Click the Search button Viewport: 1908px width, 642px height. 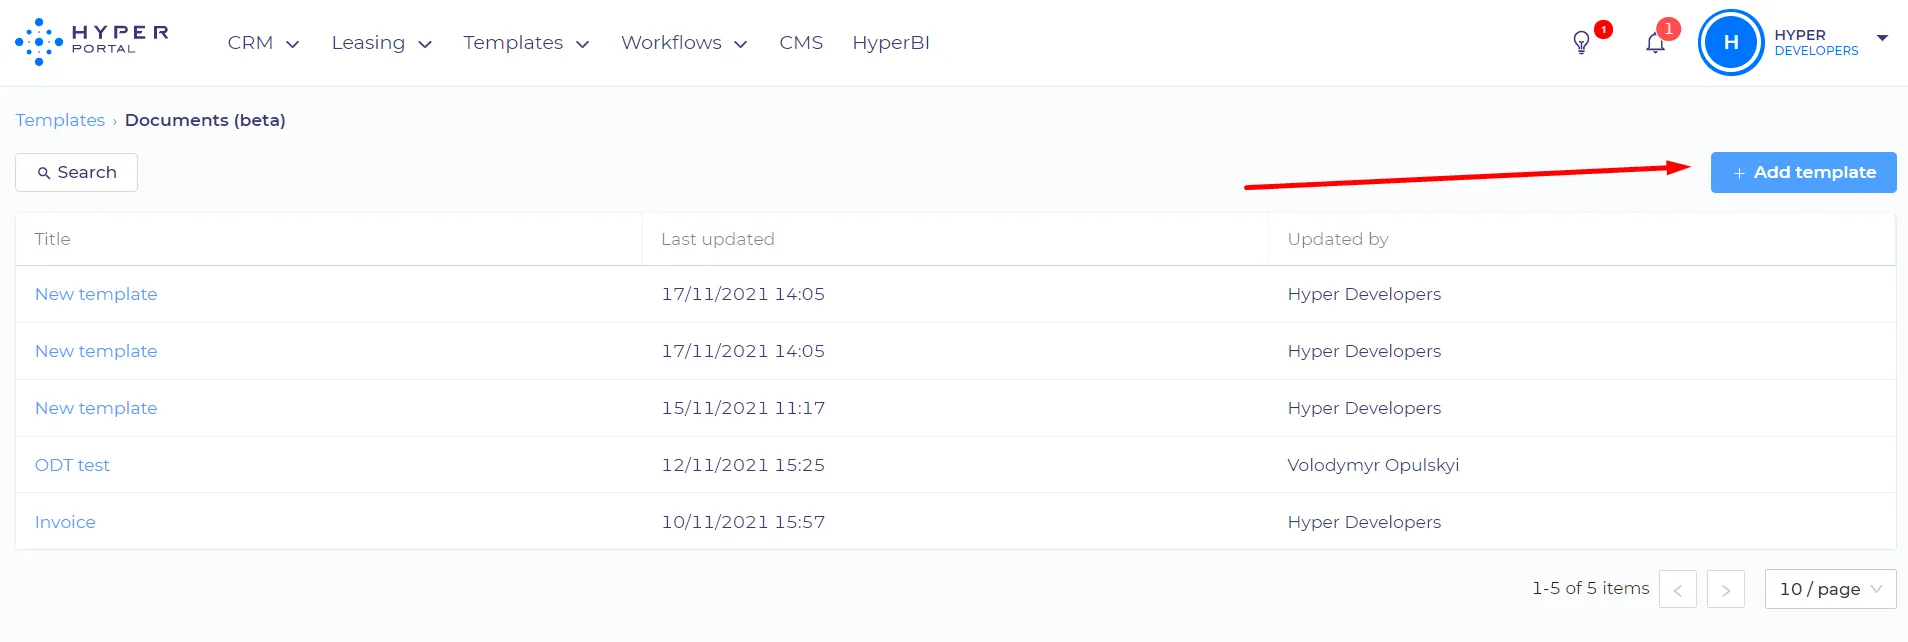click(76, 172)
